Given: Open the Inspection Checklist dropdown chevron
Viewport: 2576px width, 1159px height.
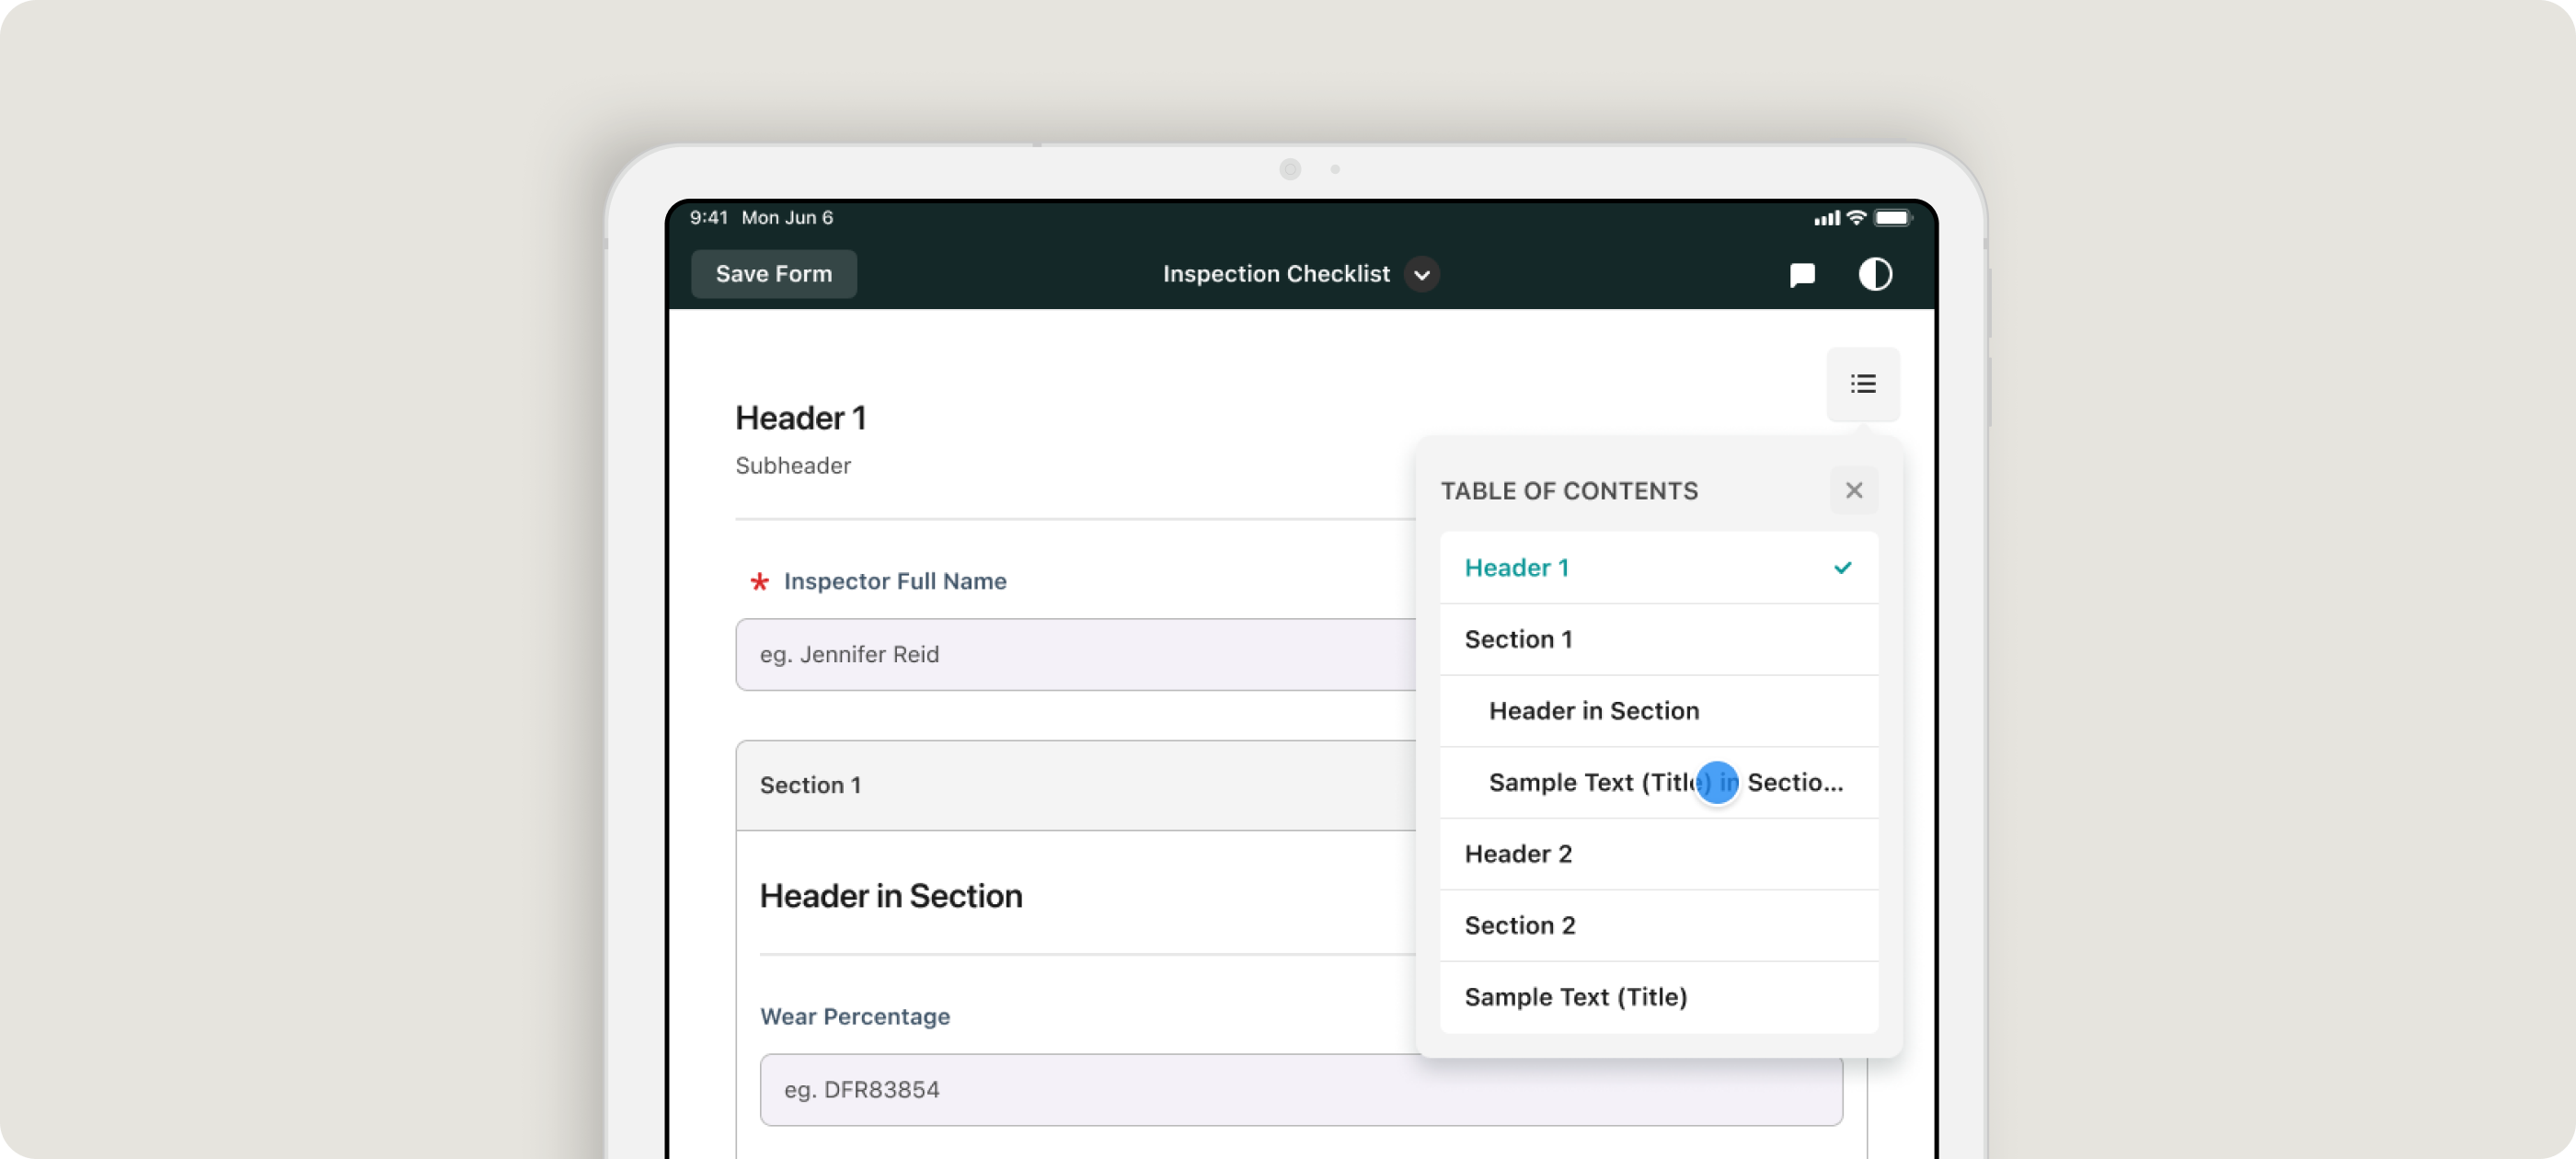Looking at the screenshot, I should (1421, 275).
